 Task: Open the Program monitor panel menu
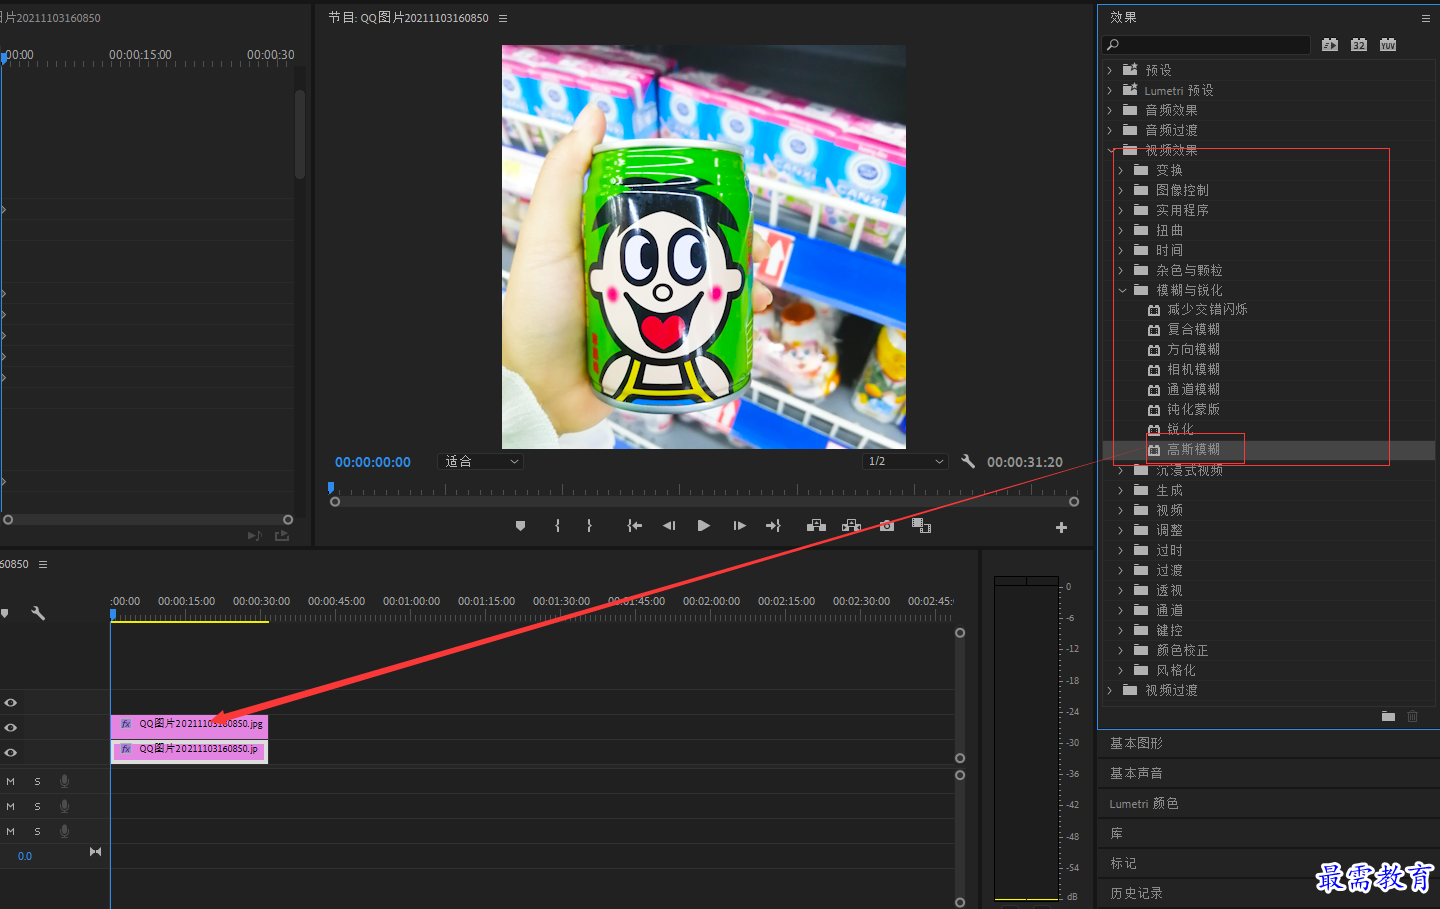(x=503, y=18)
